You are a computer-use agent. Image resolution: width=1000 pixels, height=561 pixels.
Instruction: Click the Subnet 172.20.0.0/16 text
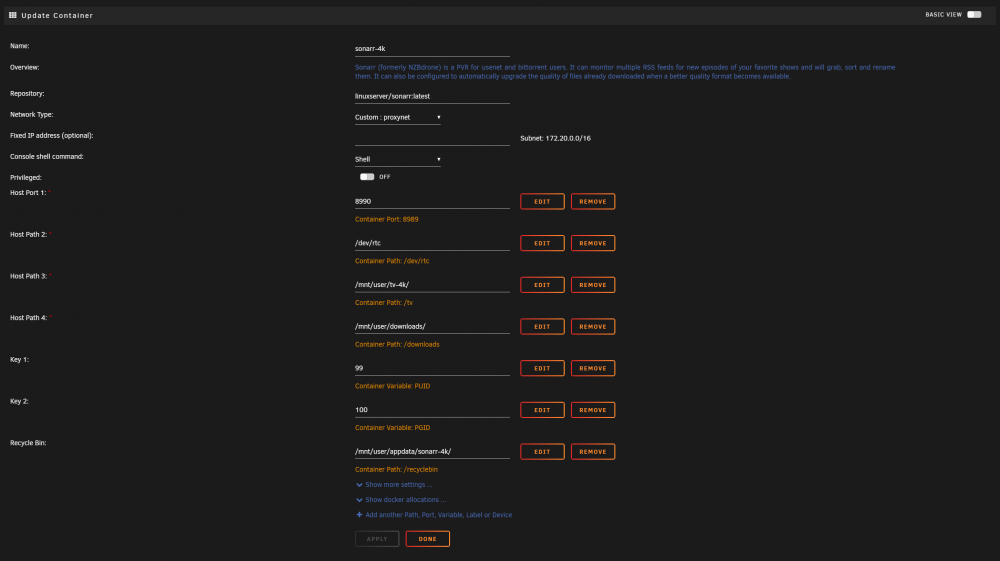tap(555, 138)
